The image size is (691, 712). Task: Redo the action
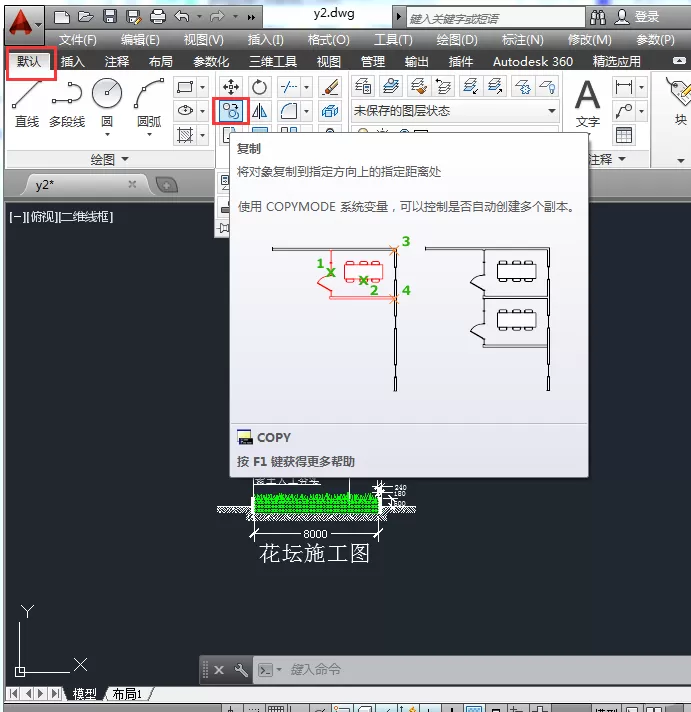click(217, 17)
